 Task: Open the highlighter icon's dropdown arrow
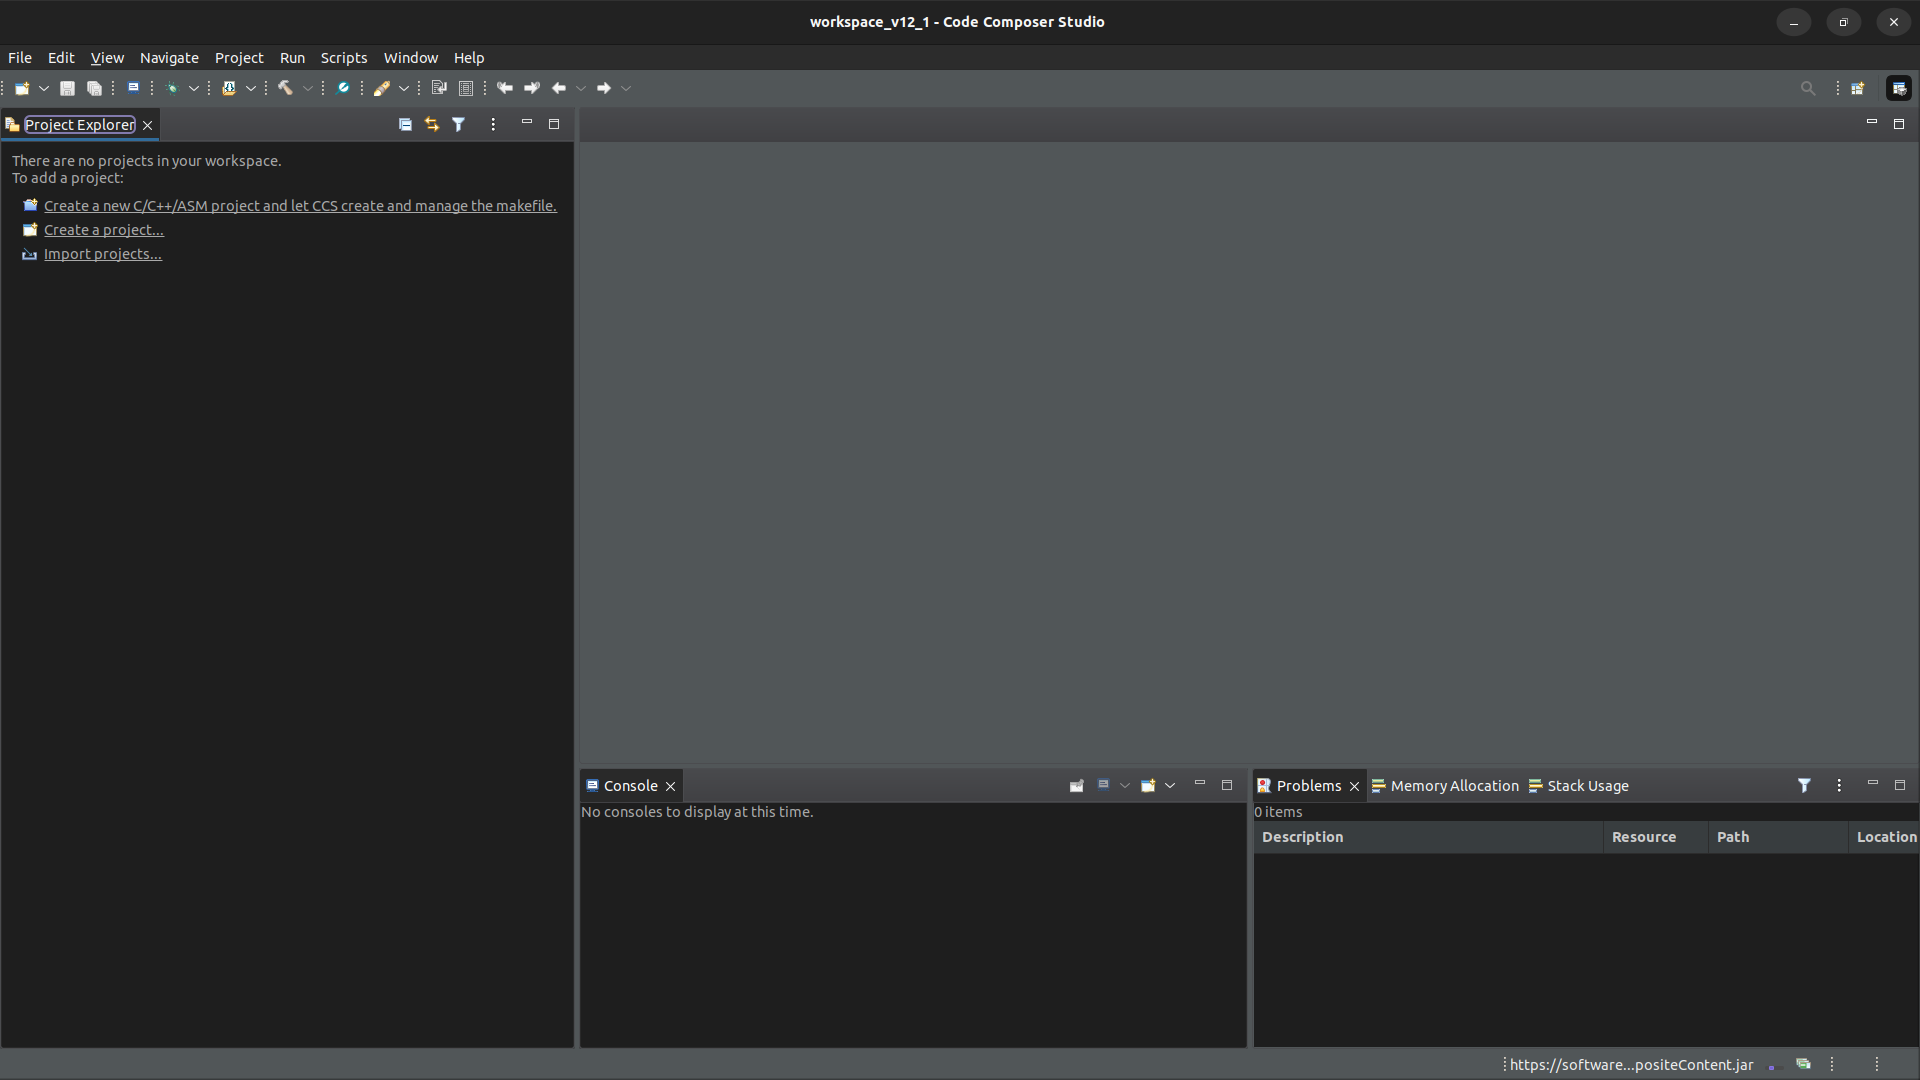(x=404, y=88)
